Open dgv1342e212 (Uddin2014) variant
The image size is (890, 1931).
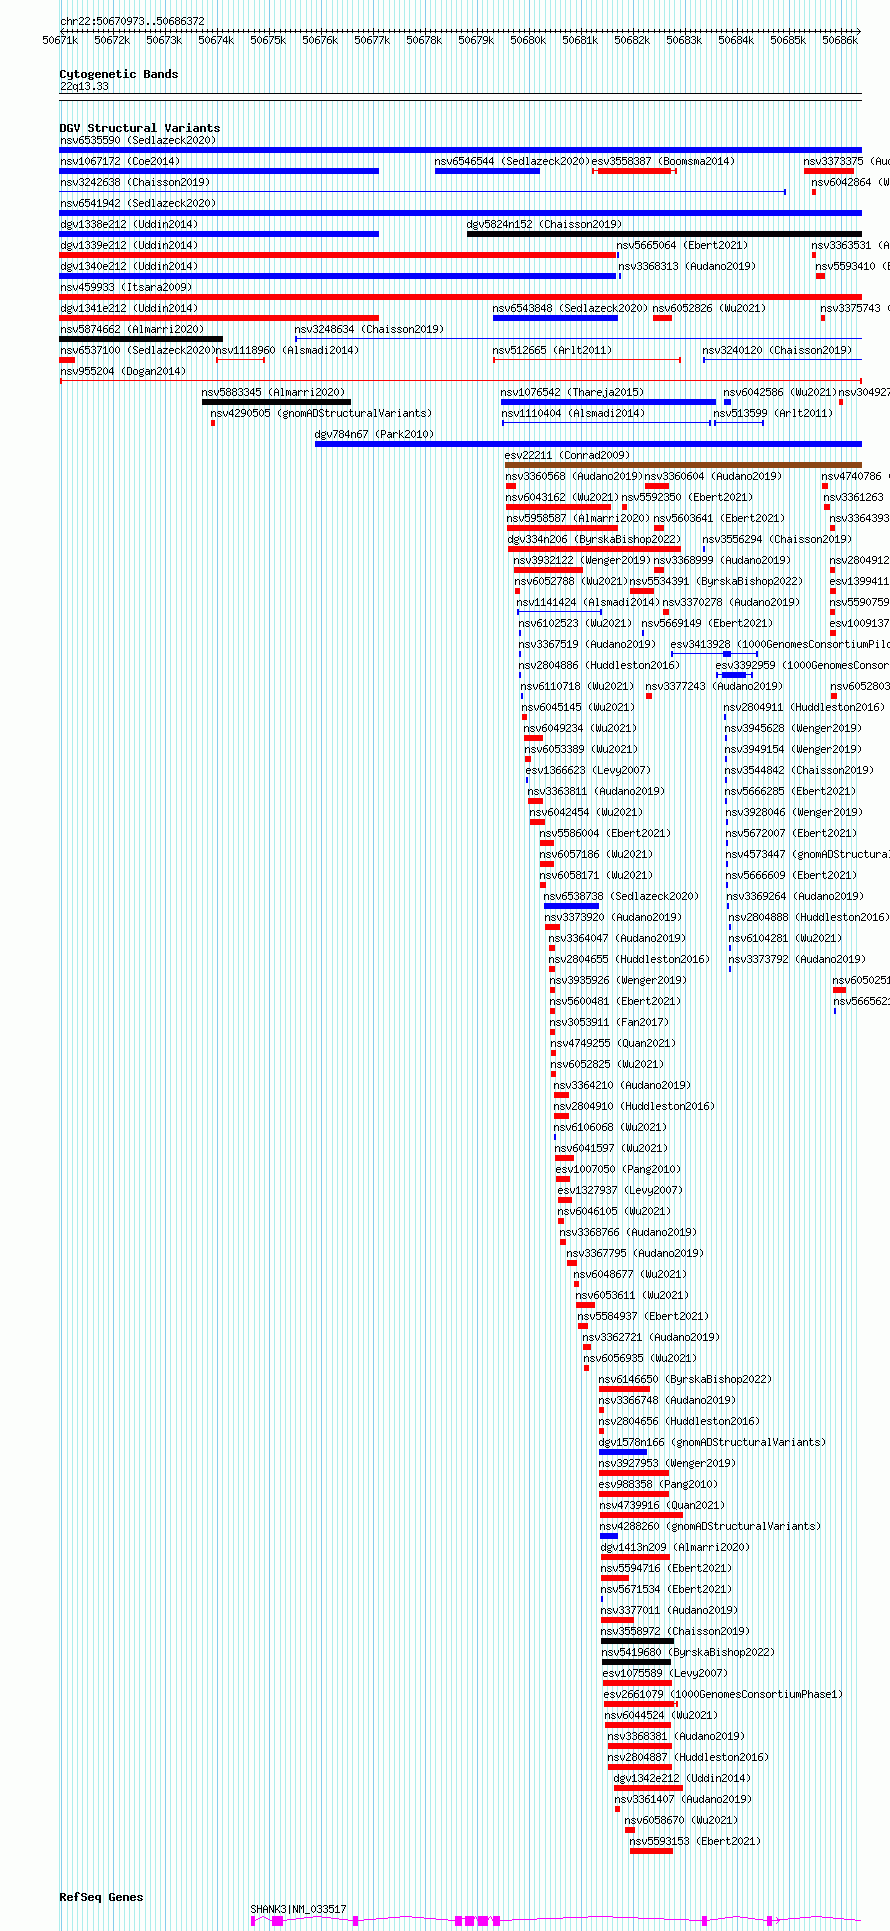pos(682,1778)
